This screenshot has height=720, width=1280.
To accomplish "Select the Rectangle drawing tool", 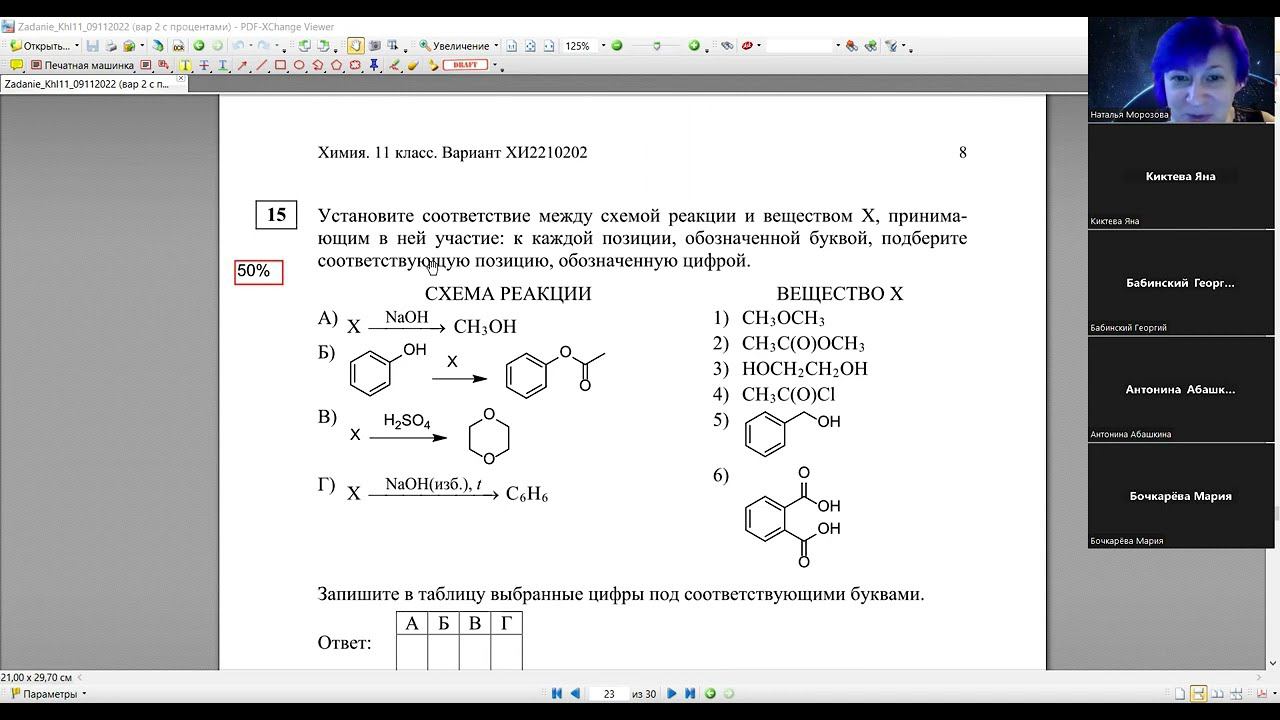I will point(280,65).
